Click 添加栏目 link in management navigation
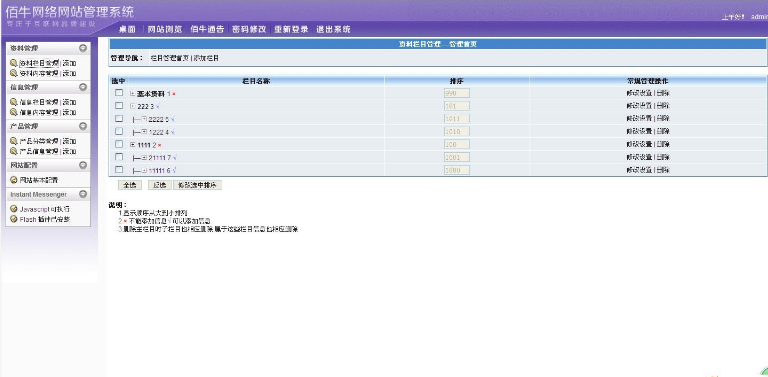768x377 pixels. [206, 58]
